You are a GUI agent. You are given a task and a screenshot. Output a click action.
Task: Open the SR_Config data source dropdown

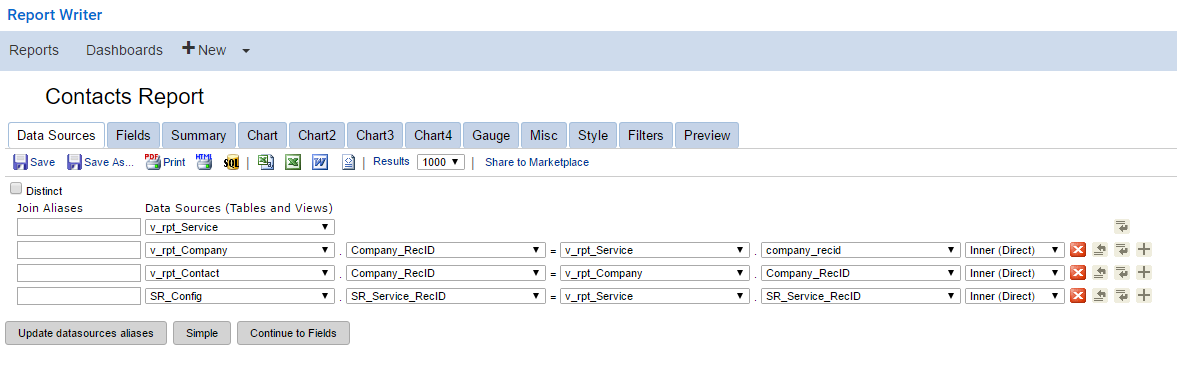point(239,296)
